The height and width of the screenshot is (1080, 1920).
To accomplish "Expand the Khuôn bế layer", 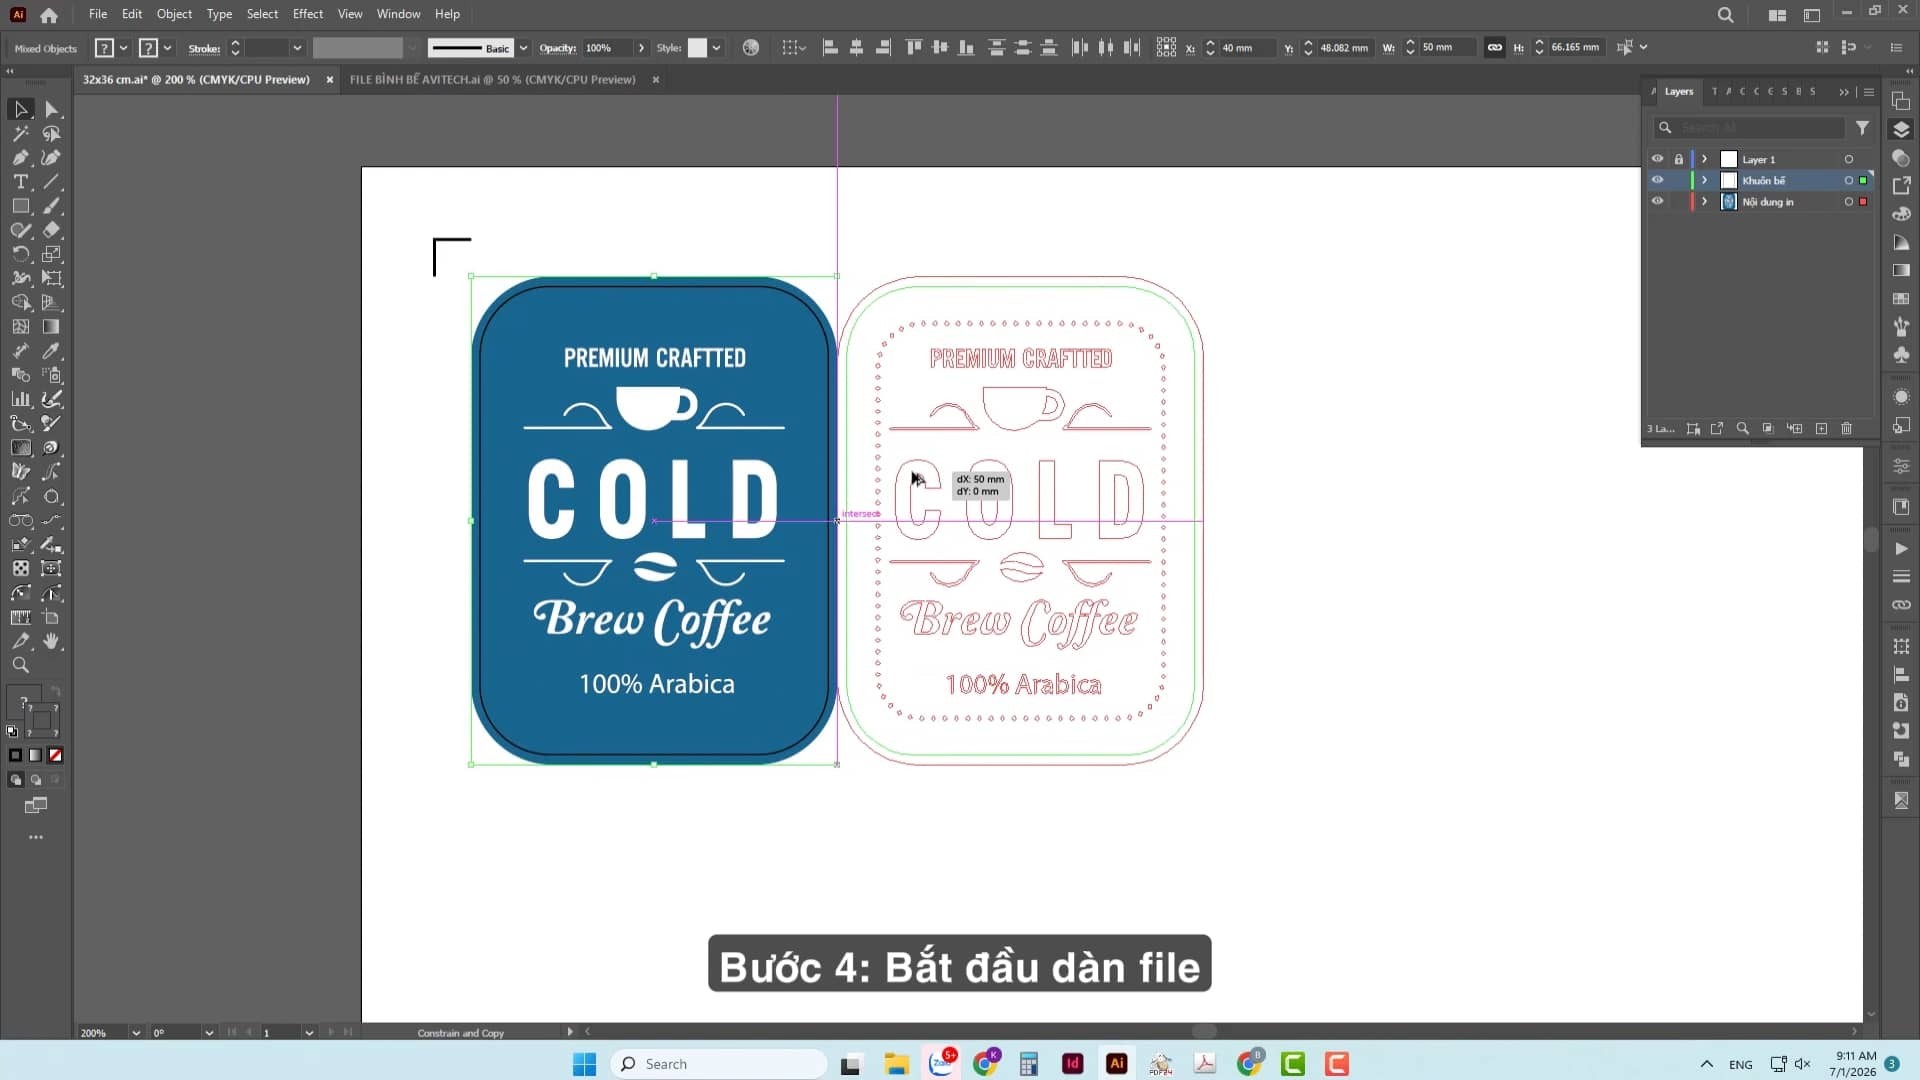I will pyautogui.click(x=1705, y=180).
